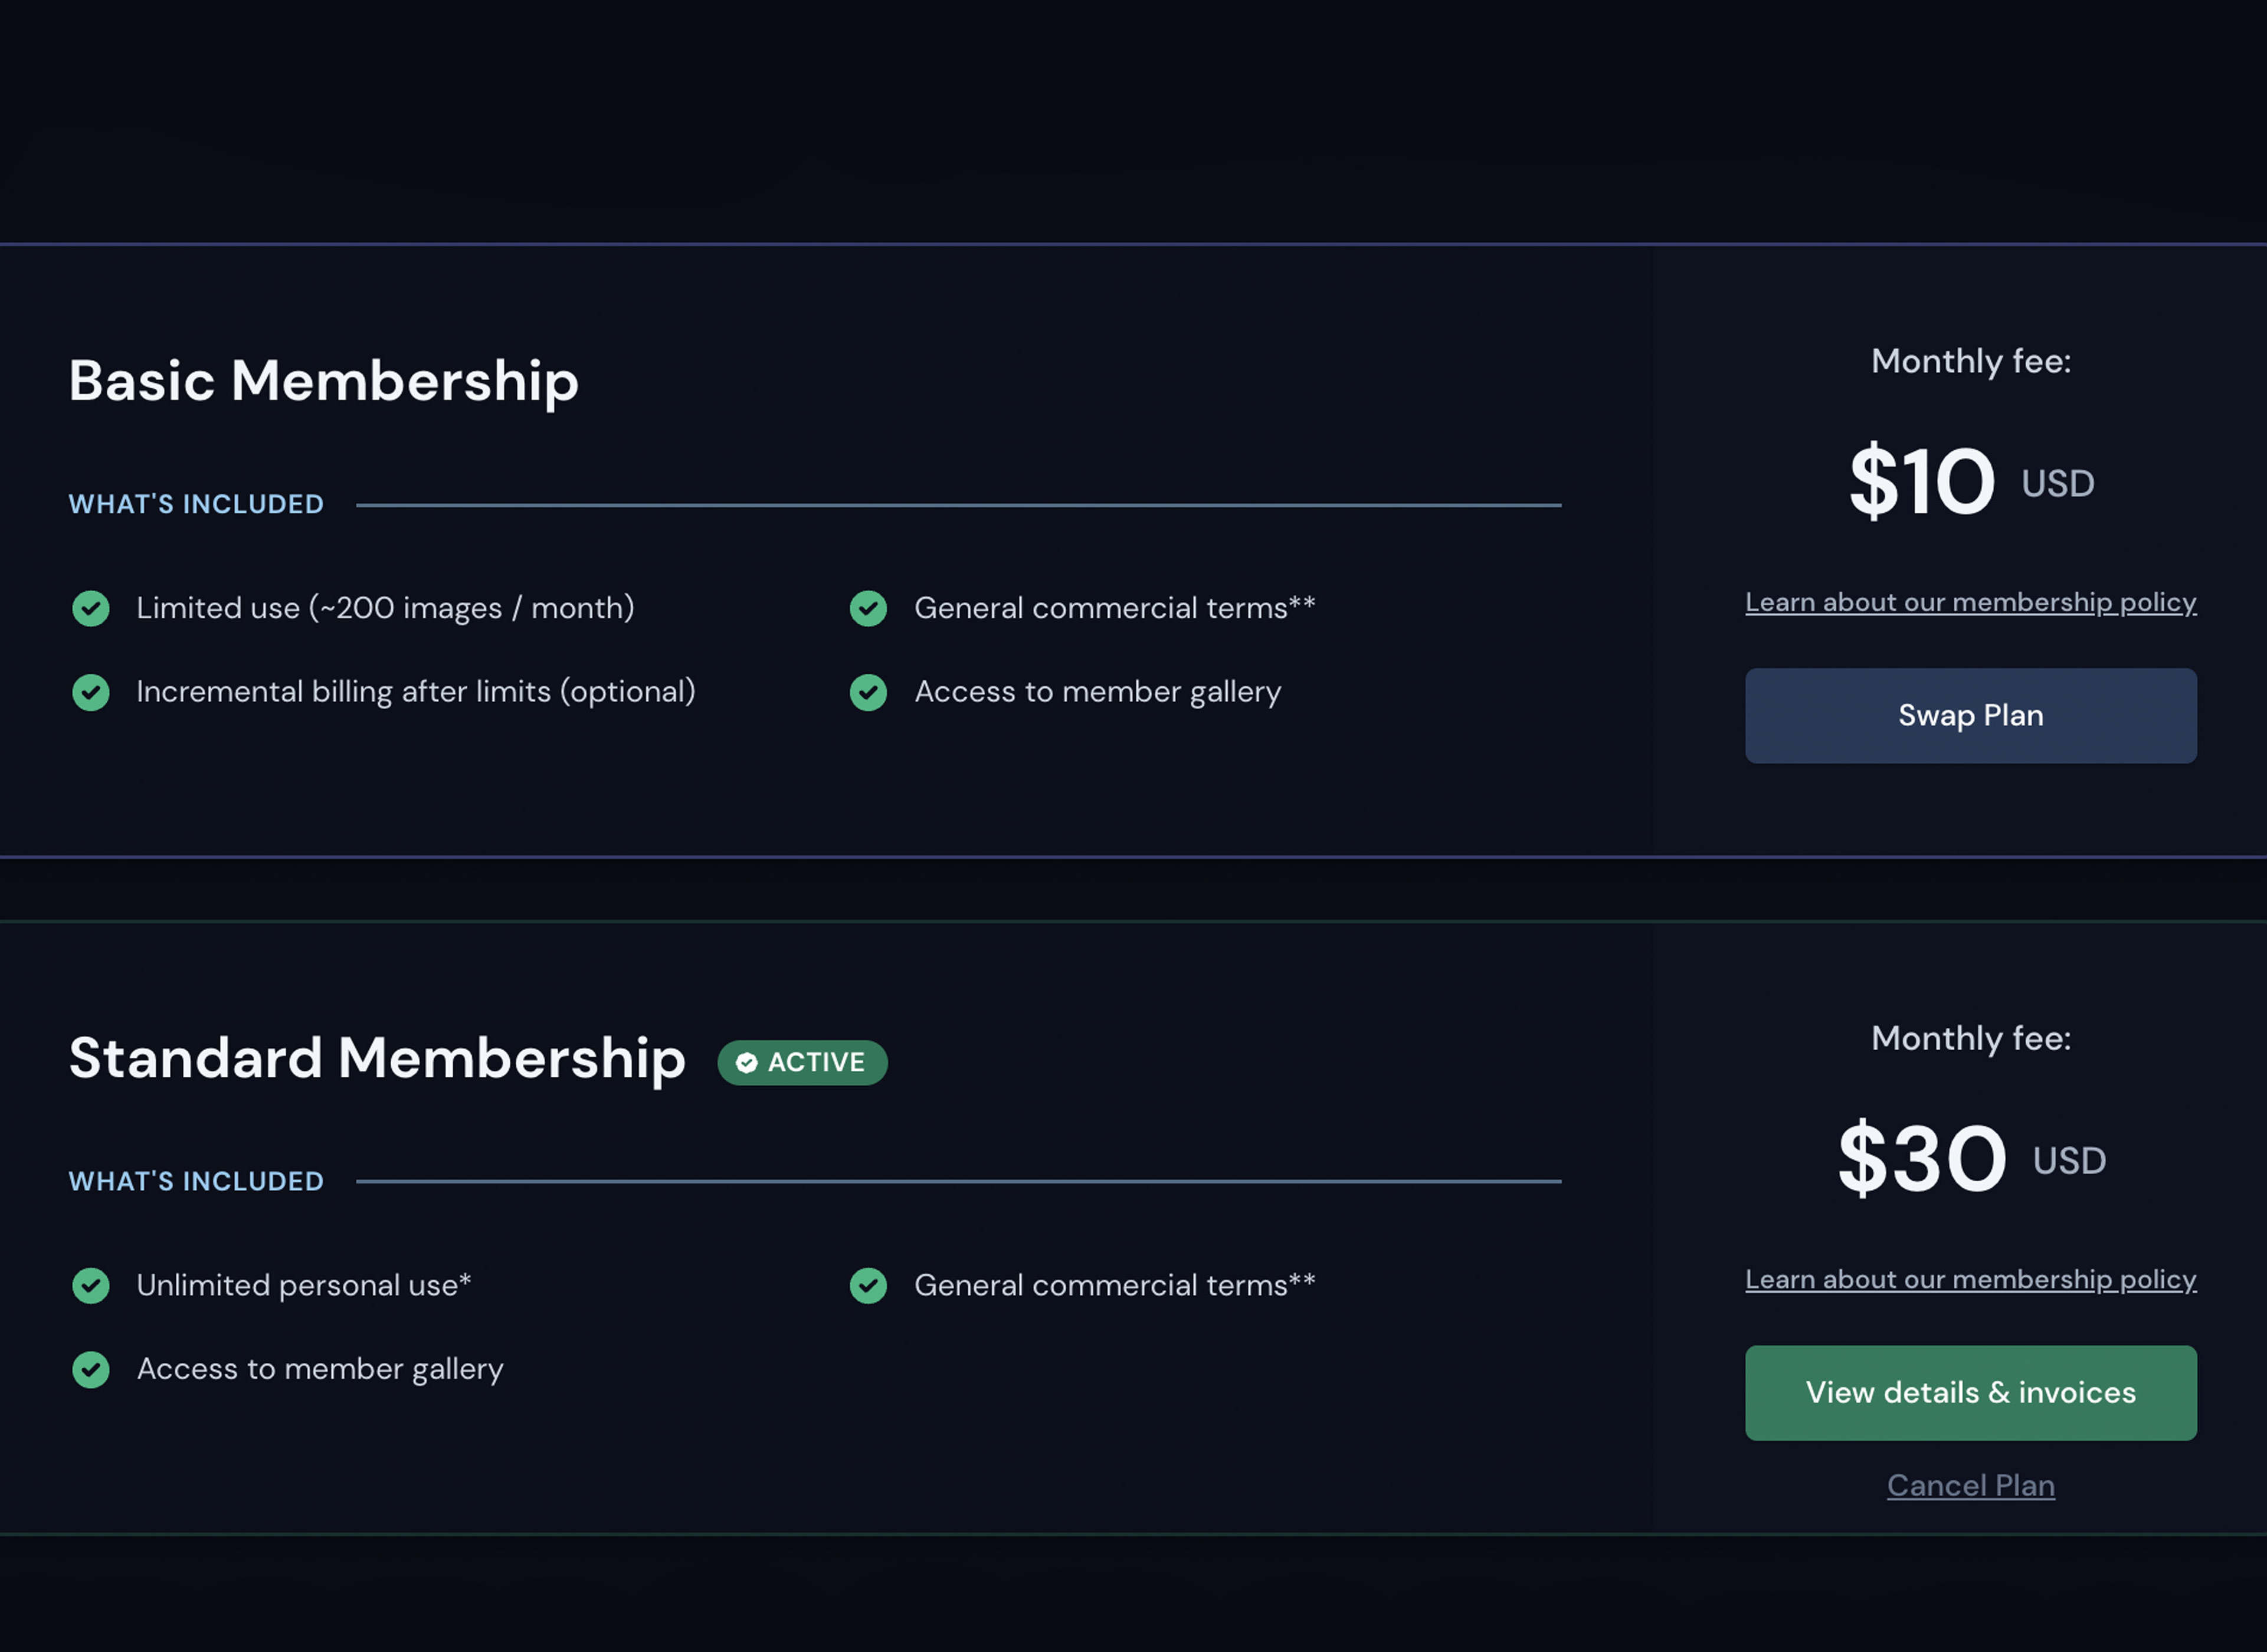Click checkmark beside Standard Access to member gallery

click(x=91, y=1369)
